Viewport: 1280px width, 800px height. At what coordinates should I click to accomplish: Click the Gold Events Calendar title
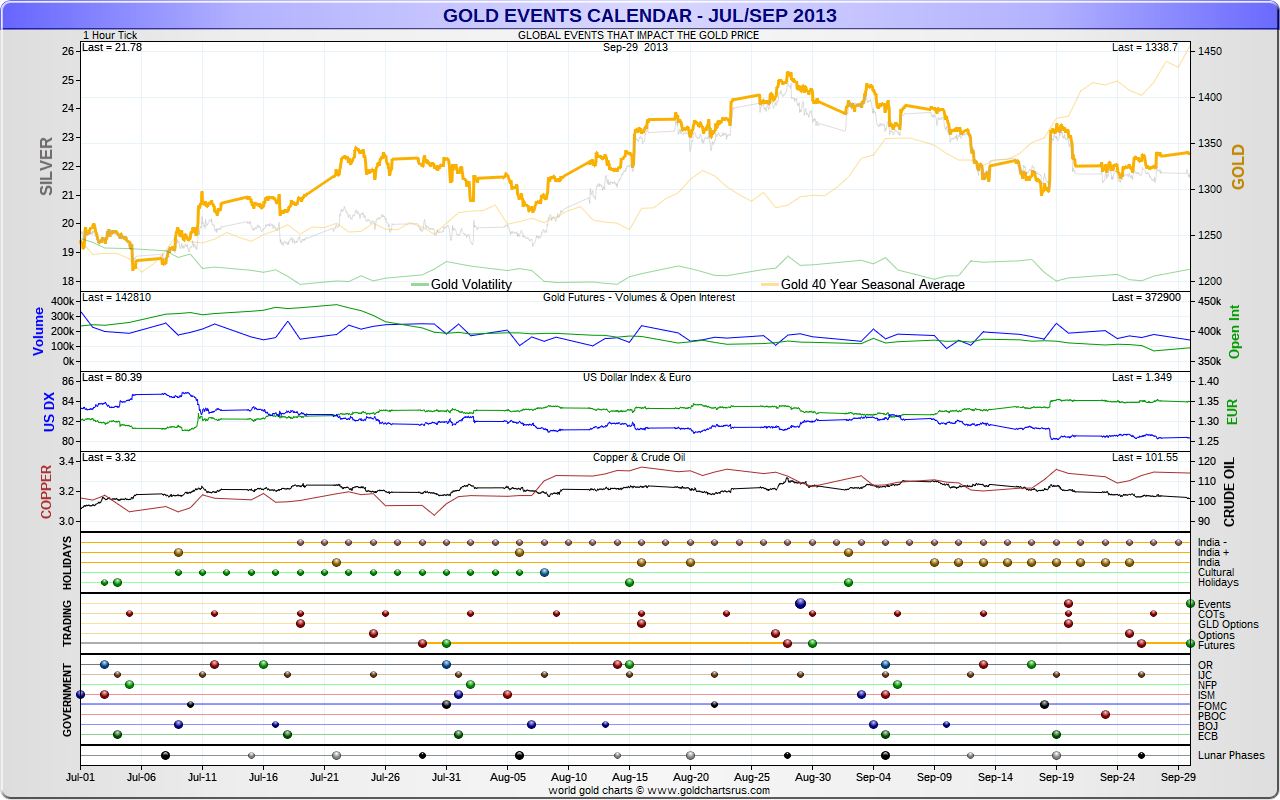(x=640, y=16)
